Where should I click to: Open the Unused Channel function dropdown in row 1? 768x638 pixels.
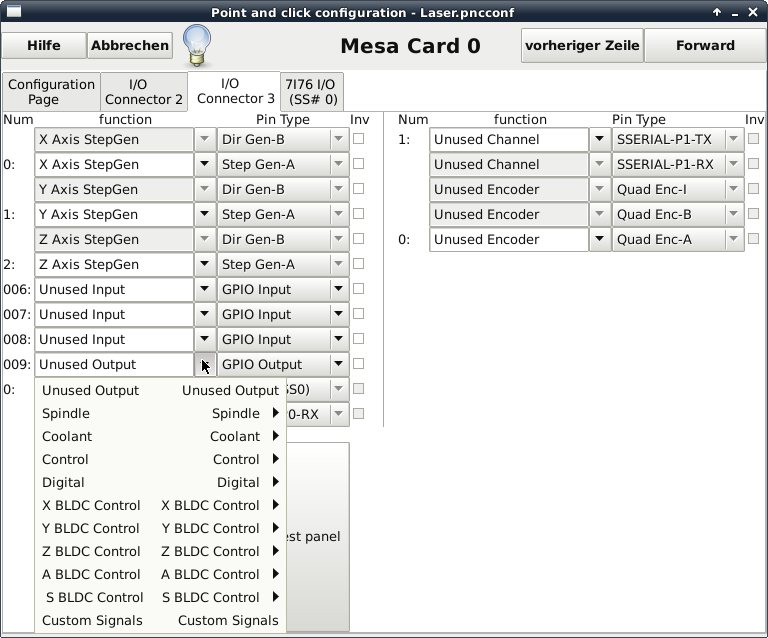coord(600,139)
